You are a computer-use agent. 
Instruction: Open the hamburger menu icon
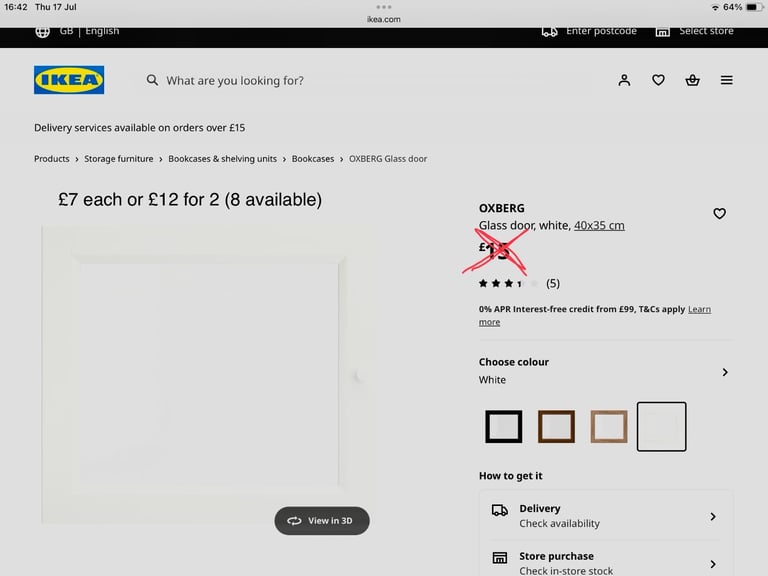click(x=726, y=80)
